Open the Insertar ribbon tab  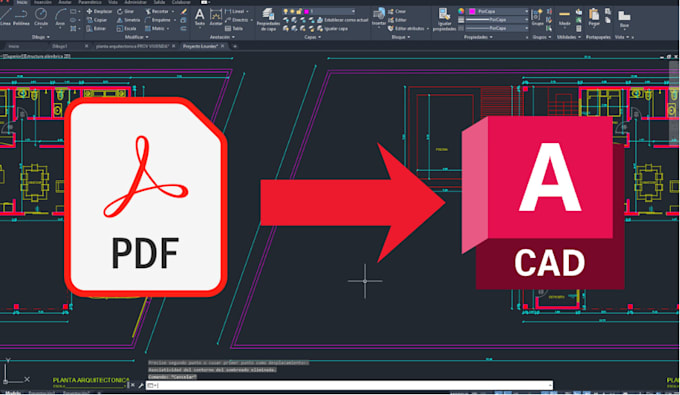[x=42, y=2]
